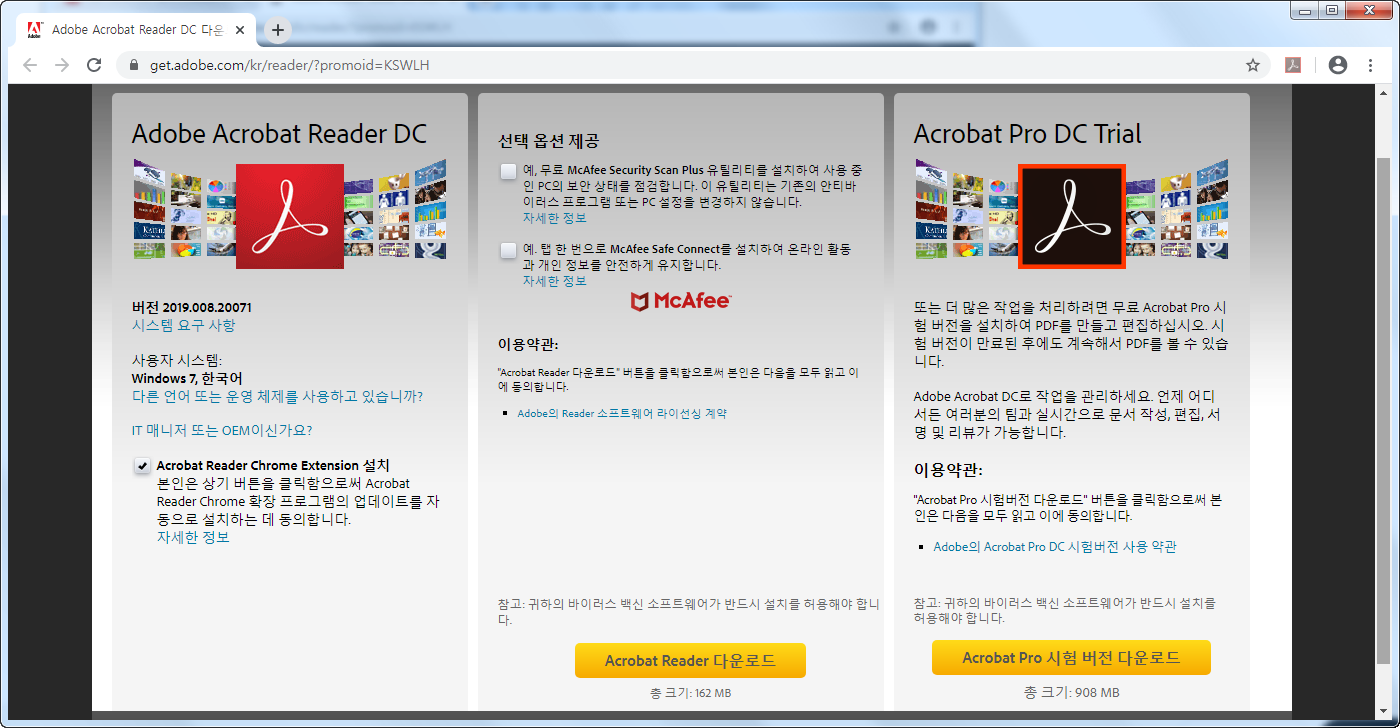Open 자세한 정보 under Chrome Extension

pos(193,537)
